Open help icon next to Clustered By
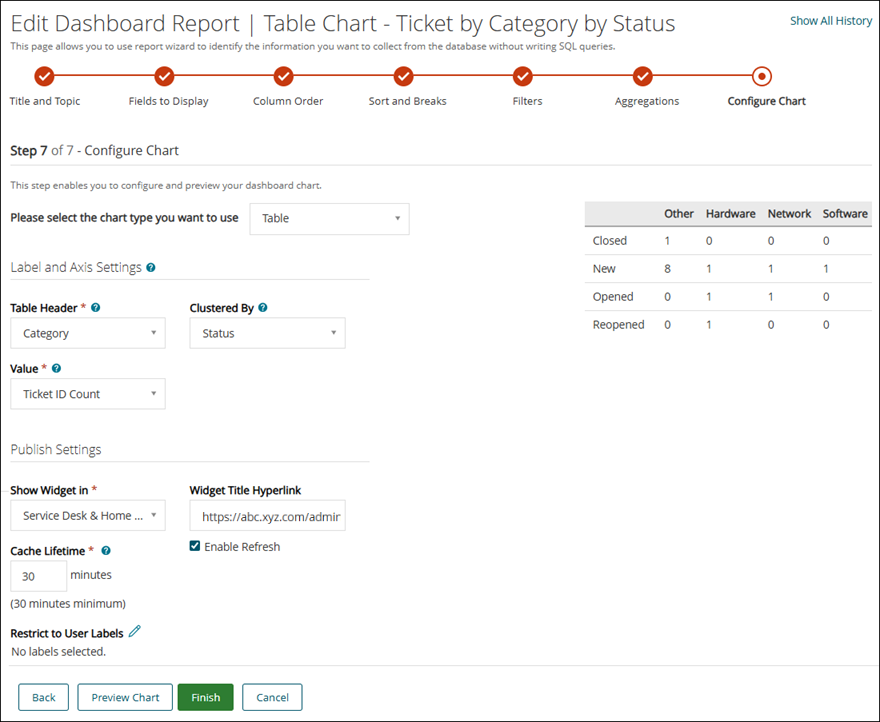The image size is (880, 722). click(263, 308)
